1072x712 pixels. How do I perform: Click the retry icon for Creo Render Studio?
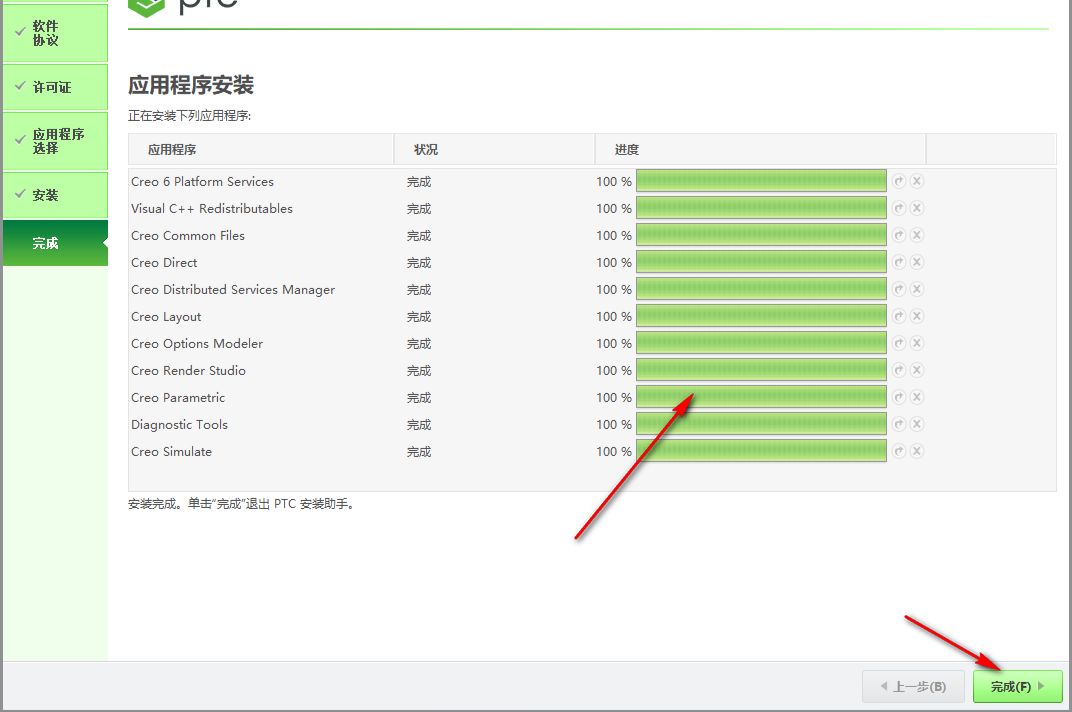[899, 370]
